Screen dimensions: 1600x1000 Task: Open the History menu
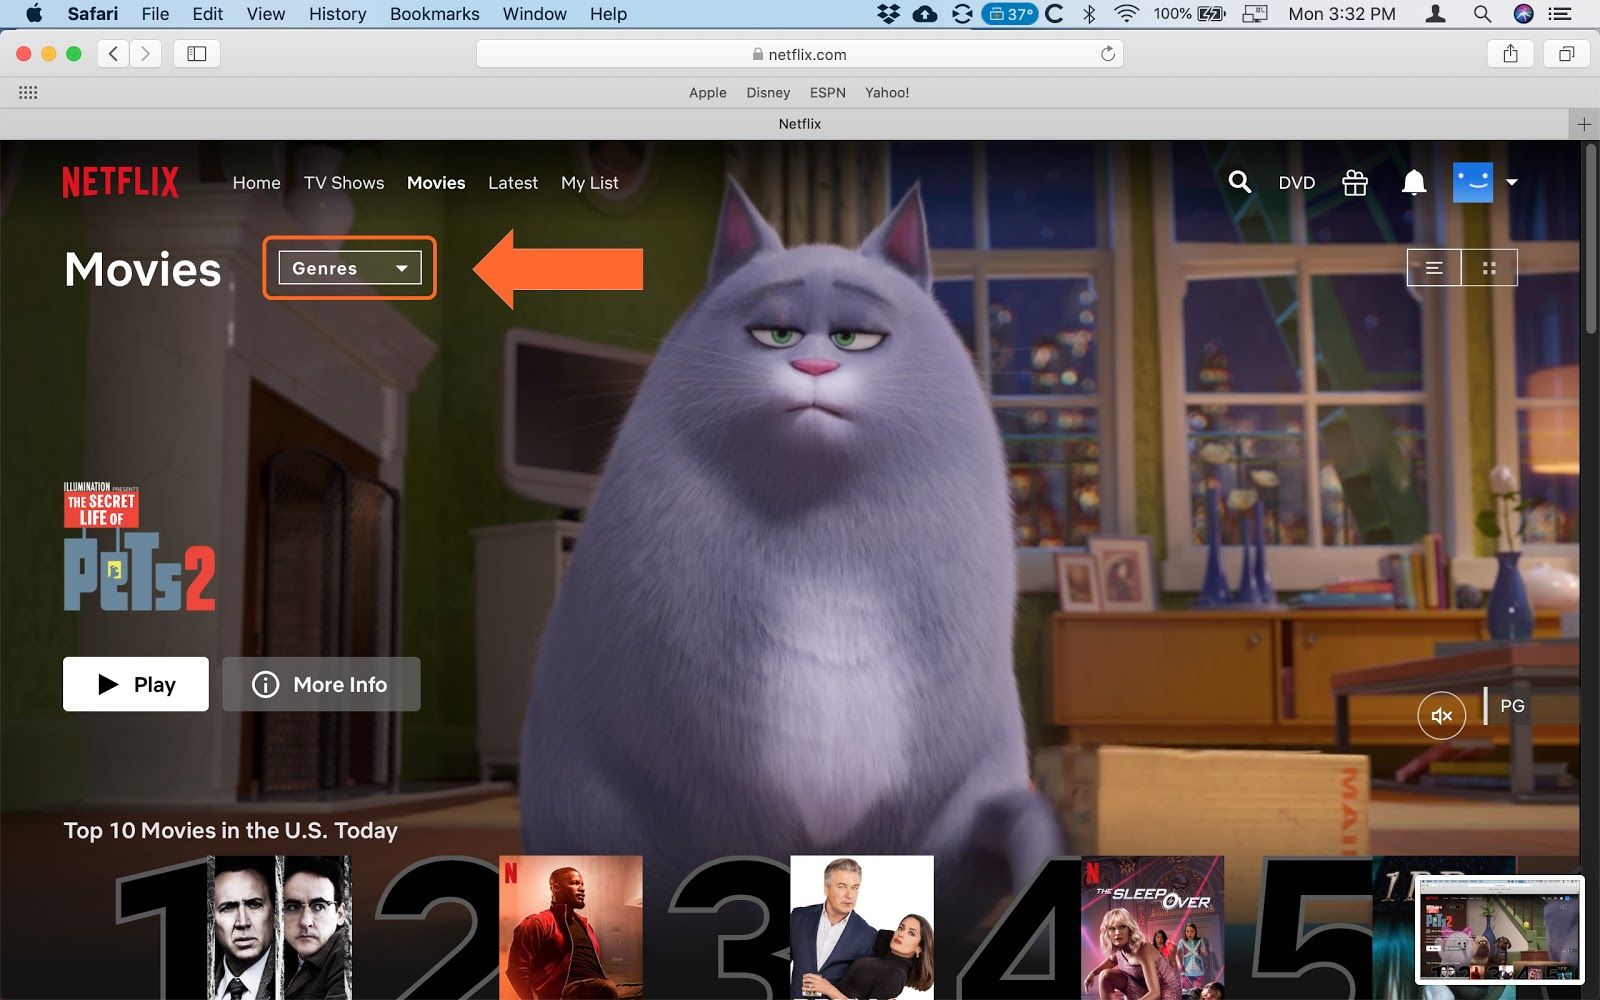pyautogui.click(x=337, y=14)
